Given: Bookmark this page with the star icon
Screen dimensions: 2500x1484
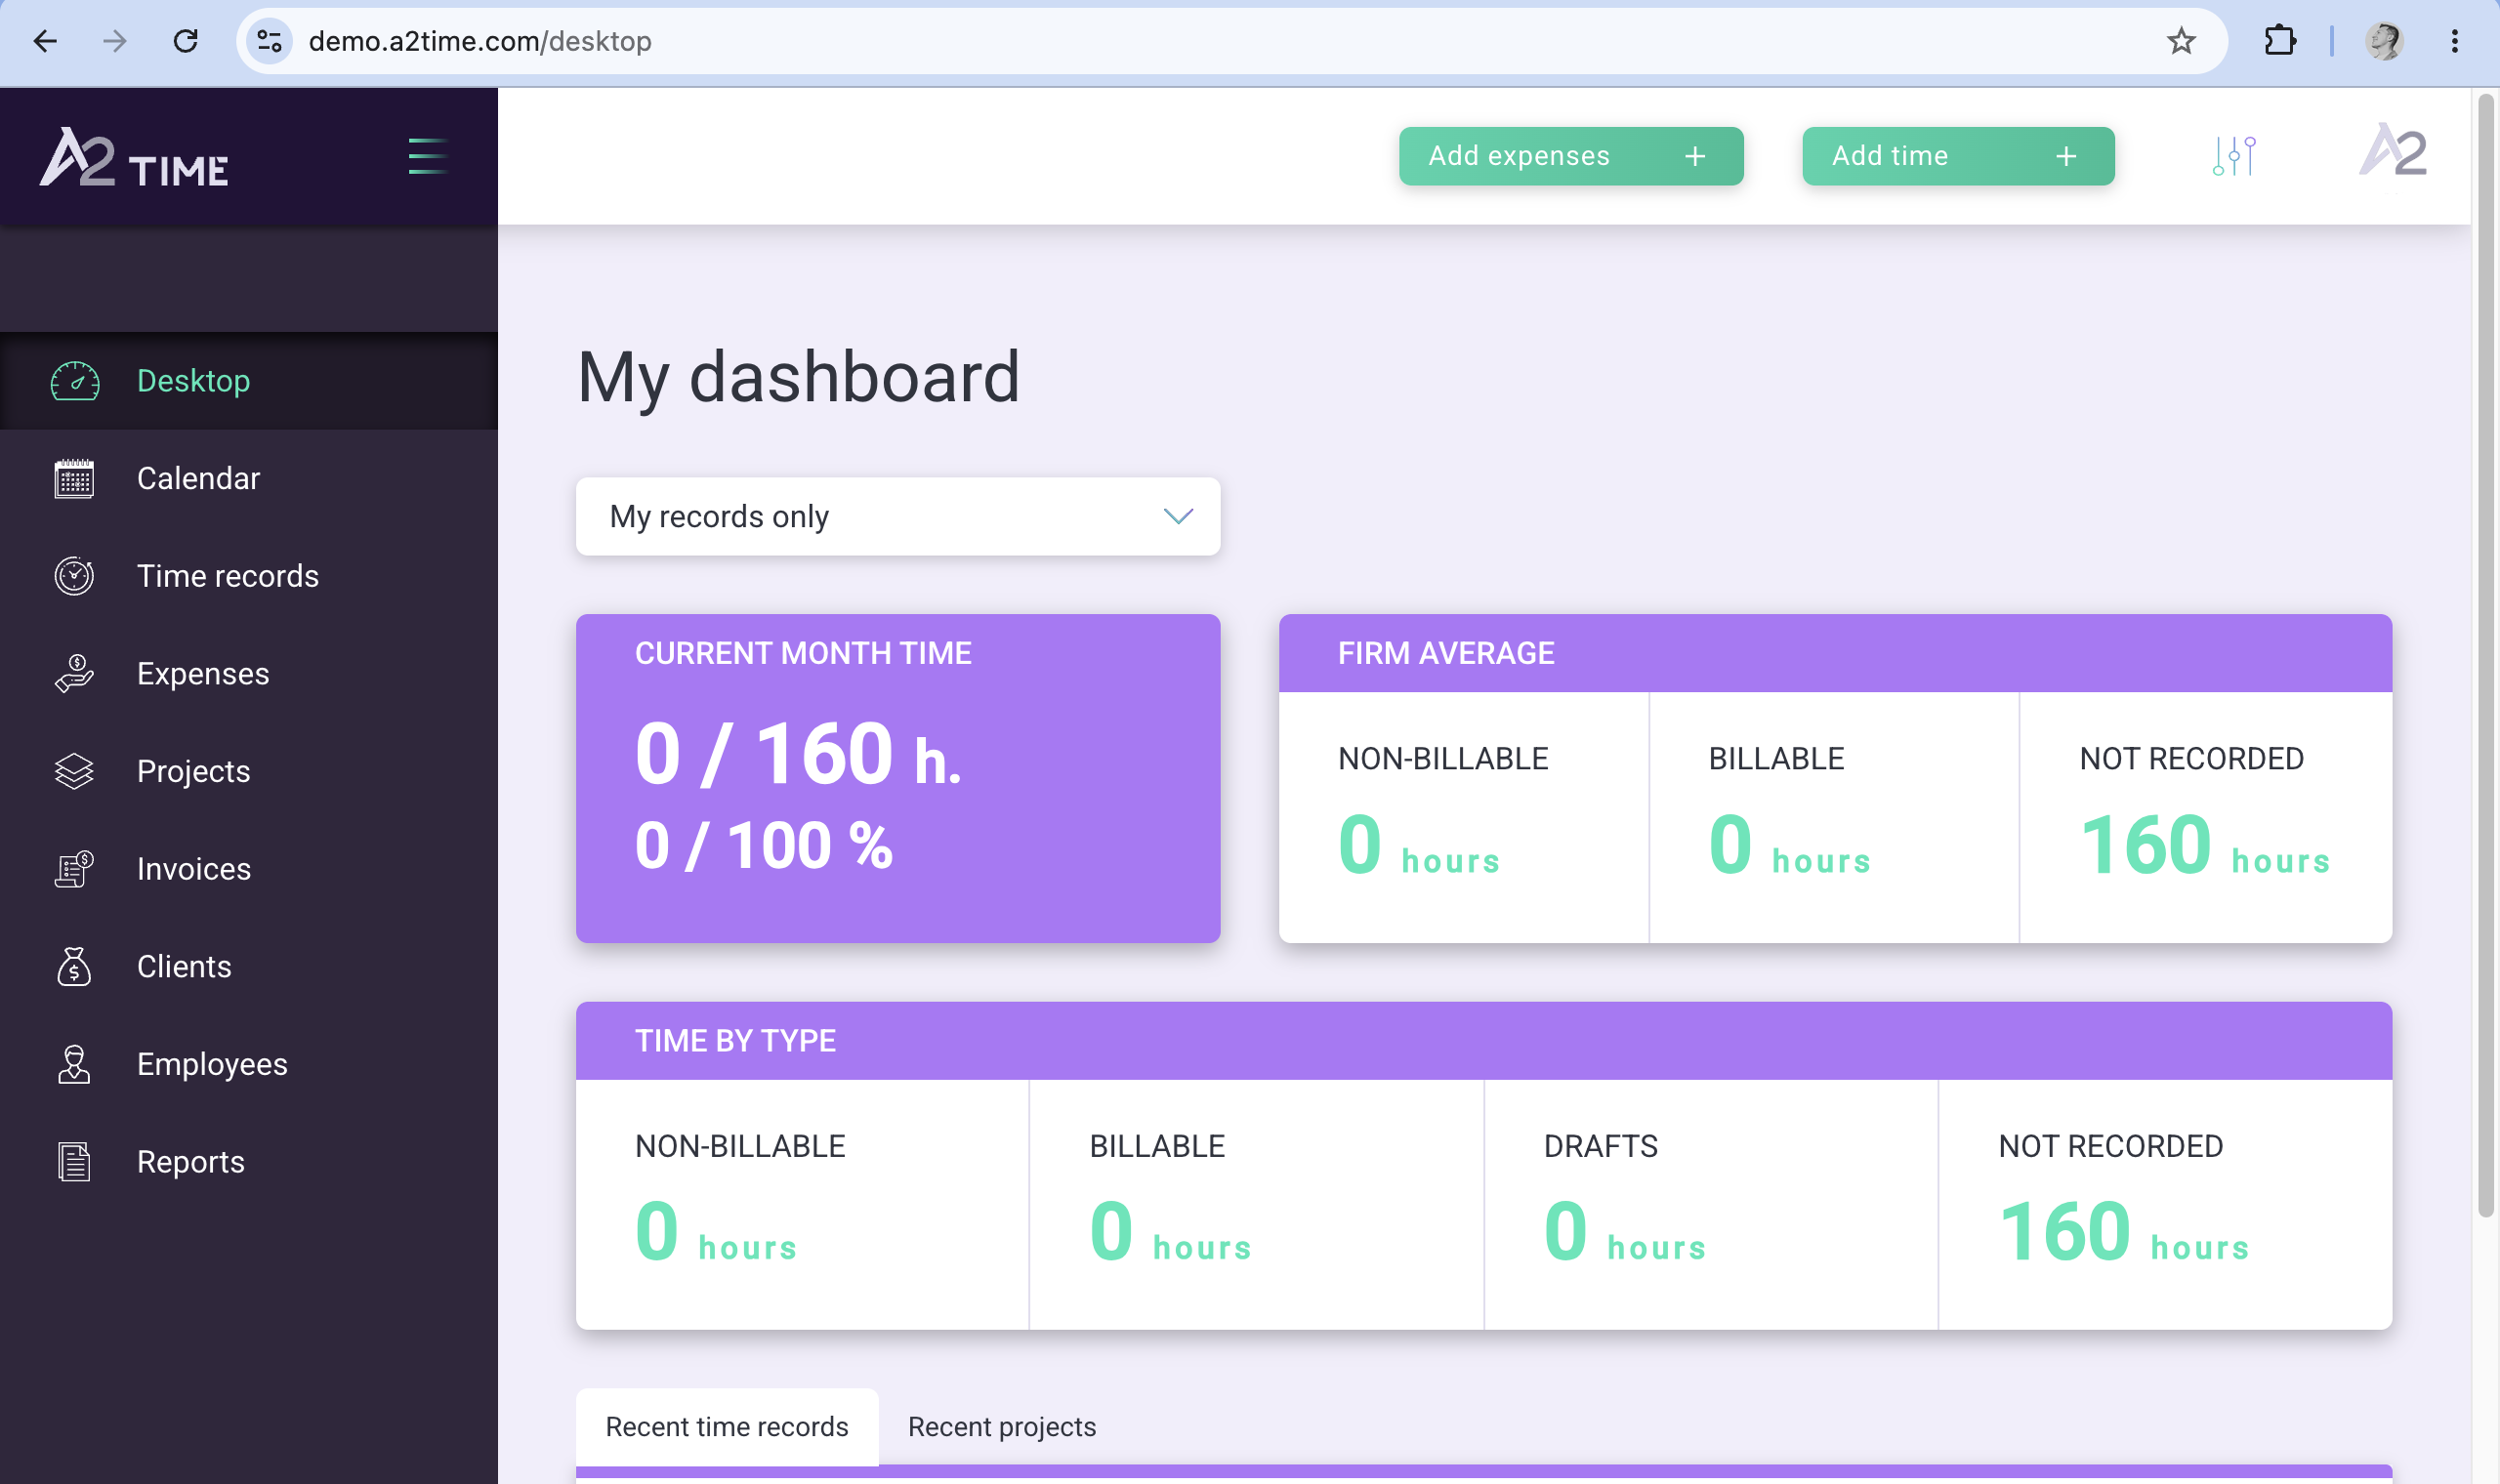Looking at the screenshot, I should point(2181,41).
